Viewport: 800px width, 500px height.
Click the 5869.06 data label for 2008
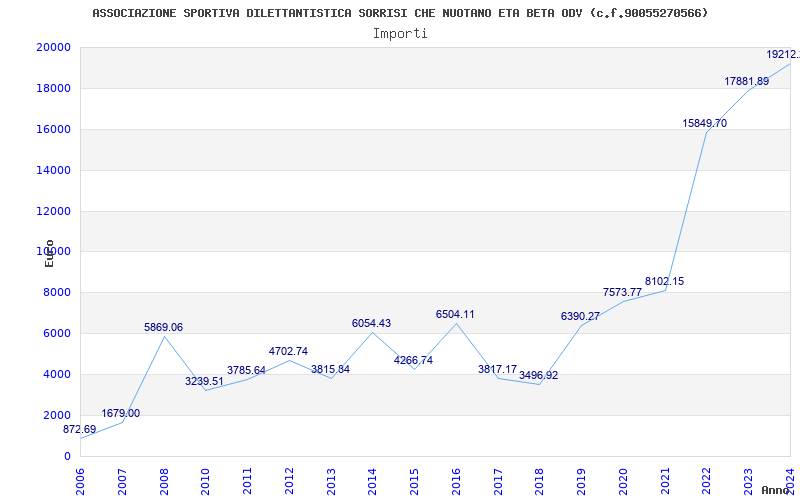coord(164,328)
